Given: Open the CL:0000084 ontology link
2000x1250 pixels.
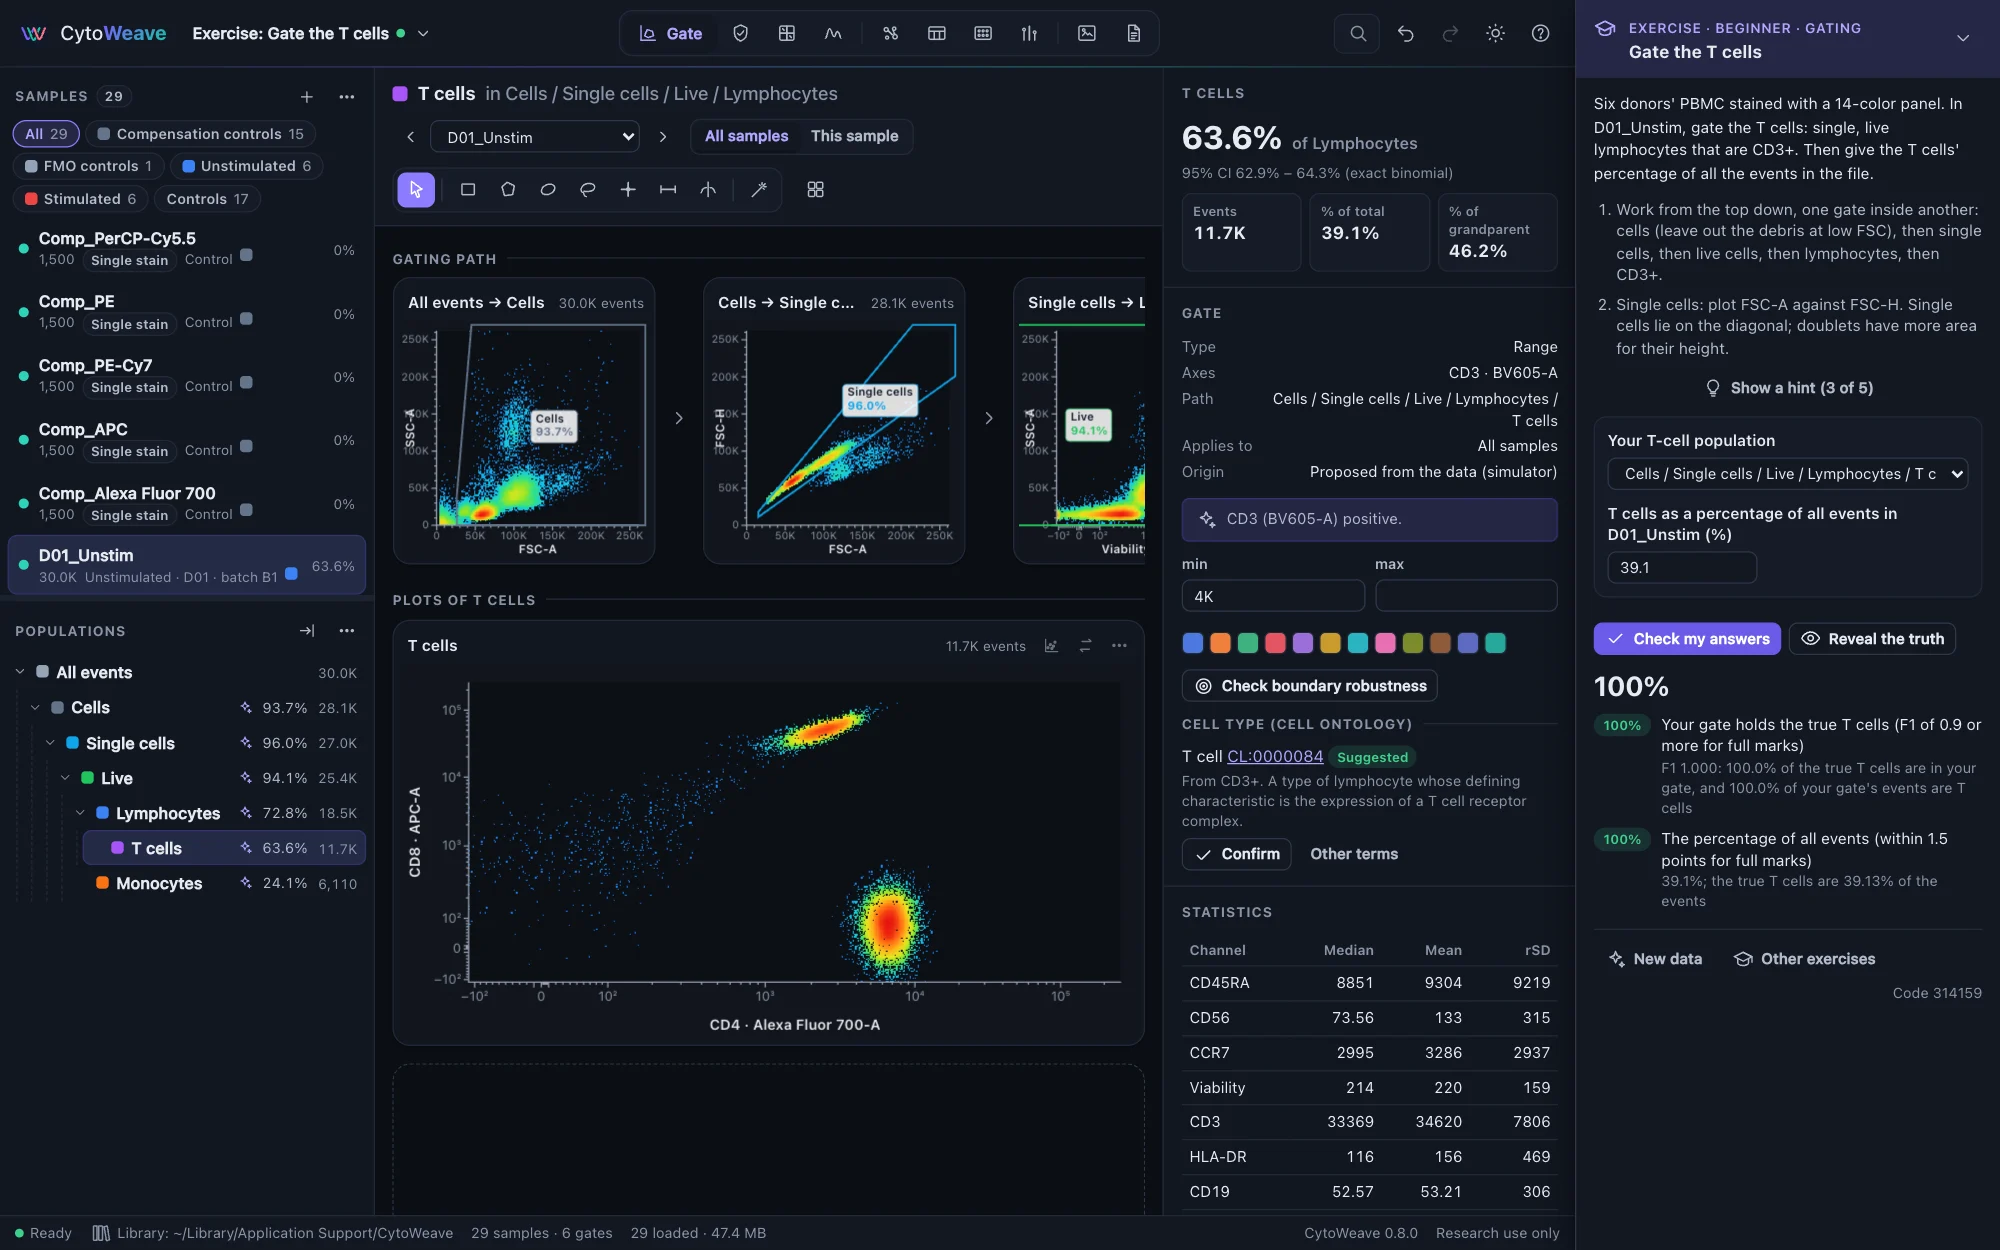Looking at the screenshot, I should pyautogui.click(x=1275, y=757).
